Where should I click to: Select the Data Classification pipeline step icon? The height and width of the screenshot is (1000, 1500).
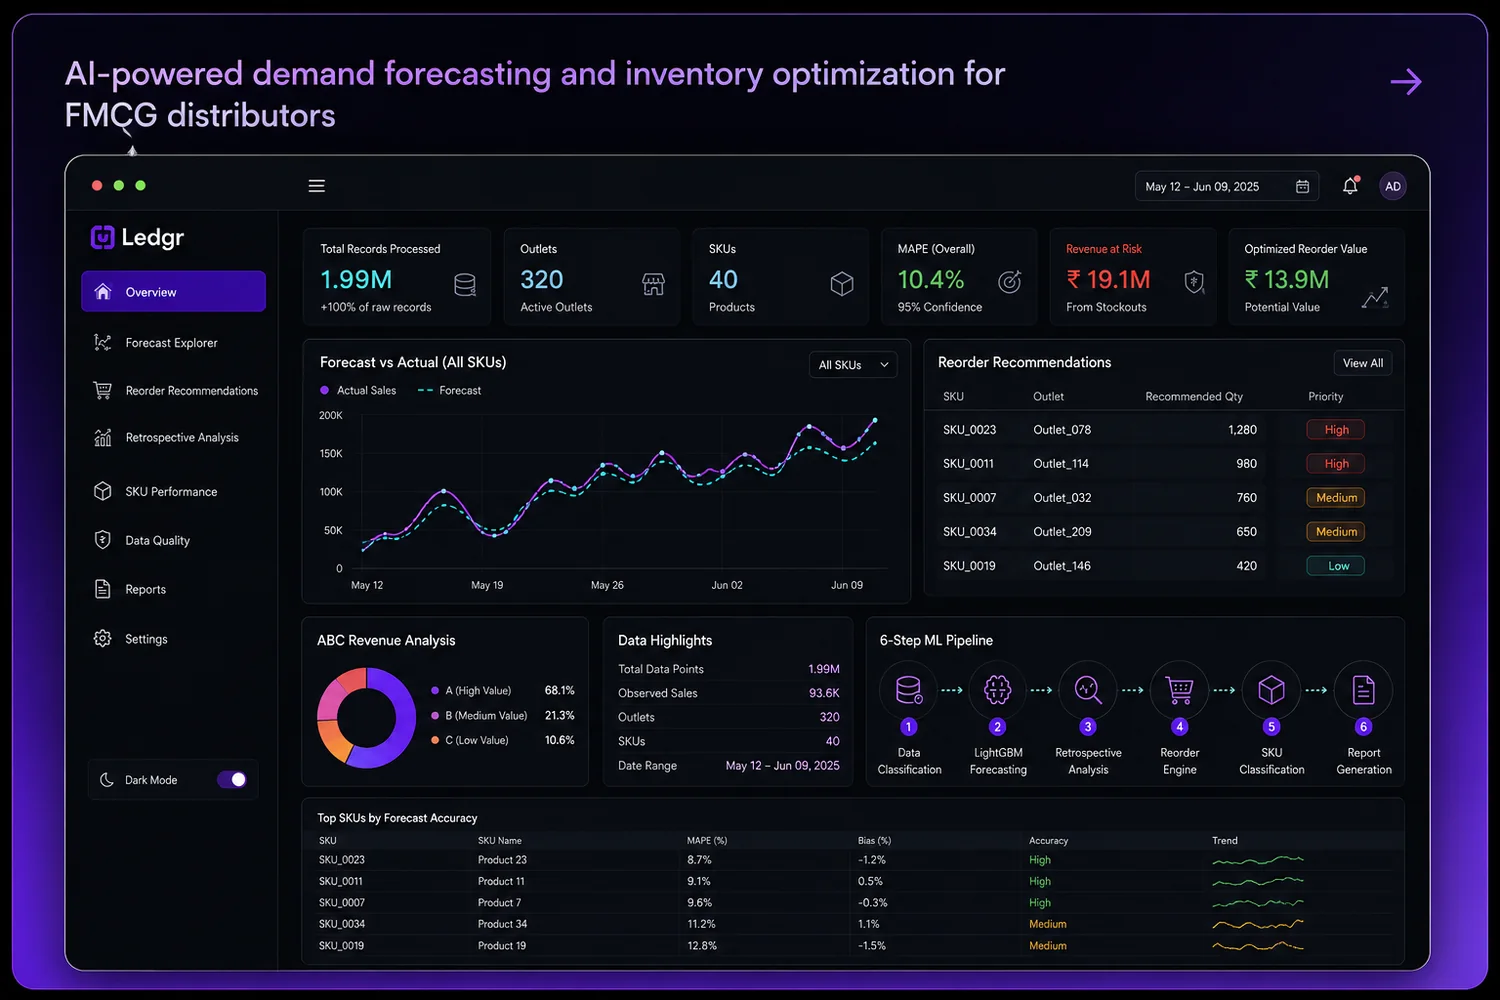click(908, 690)
